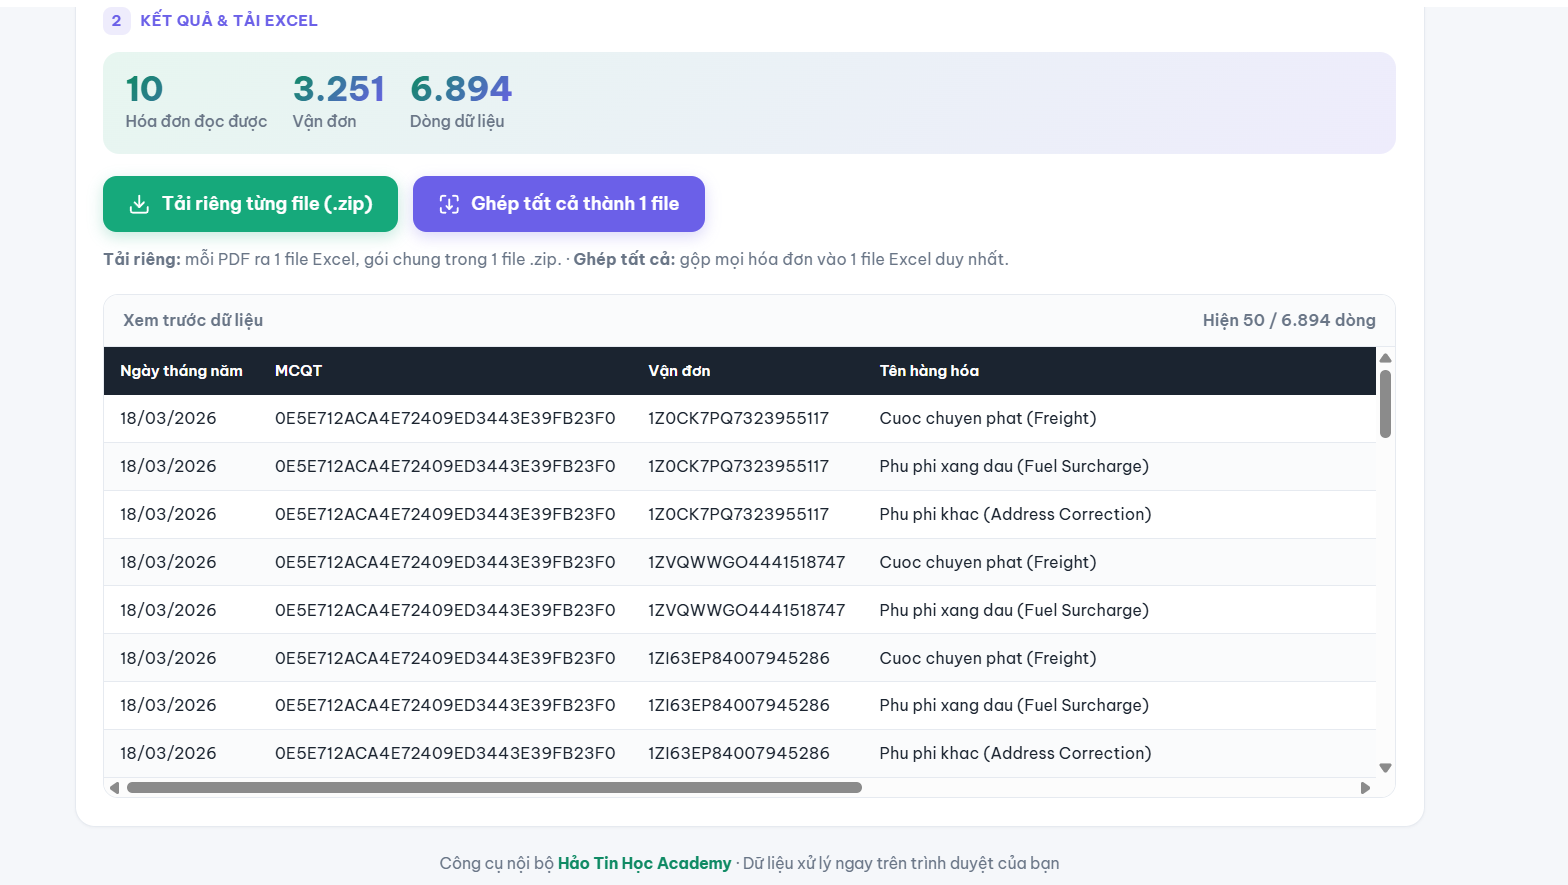1568x885 pixels.
Task: Click the left arrow of the horizontal scrollbar
Action: click(114, 788)
